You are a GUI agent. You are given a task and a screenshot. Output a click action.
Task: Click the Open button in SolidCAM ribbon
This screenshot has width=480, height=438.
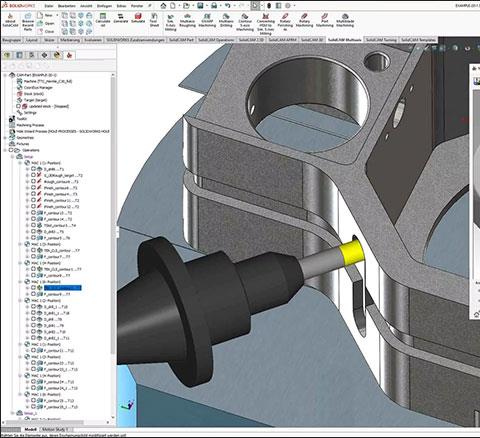pos(46,23)
